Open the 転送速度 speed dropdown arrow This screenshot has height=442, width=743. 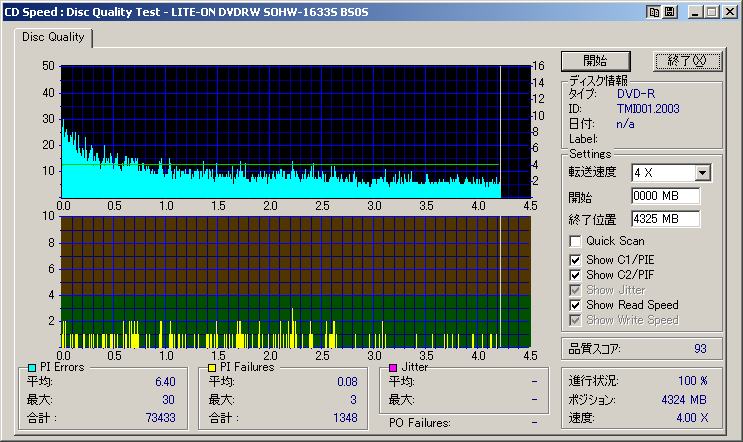coord(703,173)
